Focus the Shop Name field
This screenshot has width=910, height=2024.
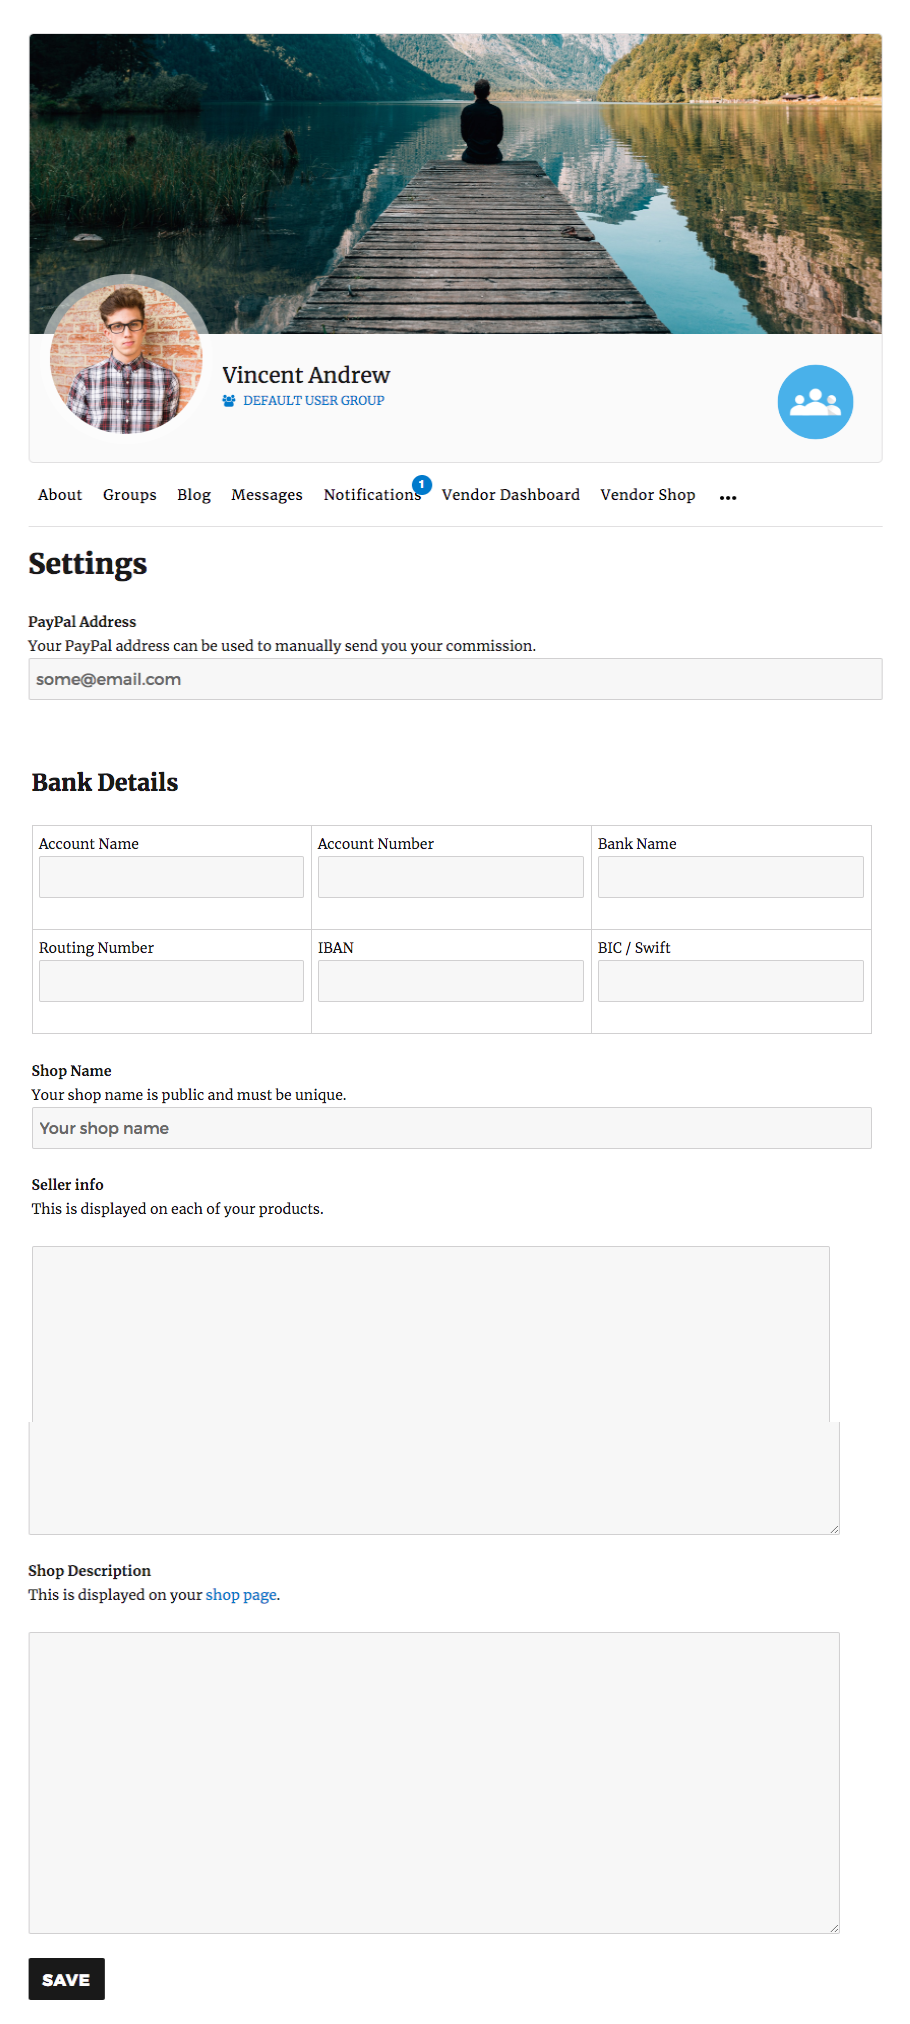[451, 1128]
